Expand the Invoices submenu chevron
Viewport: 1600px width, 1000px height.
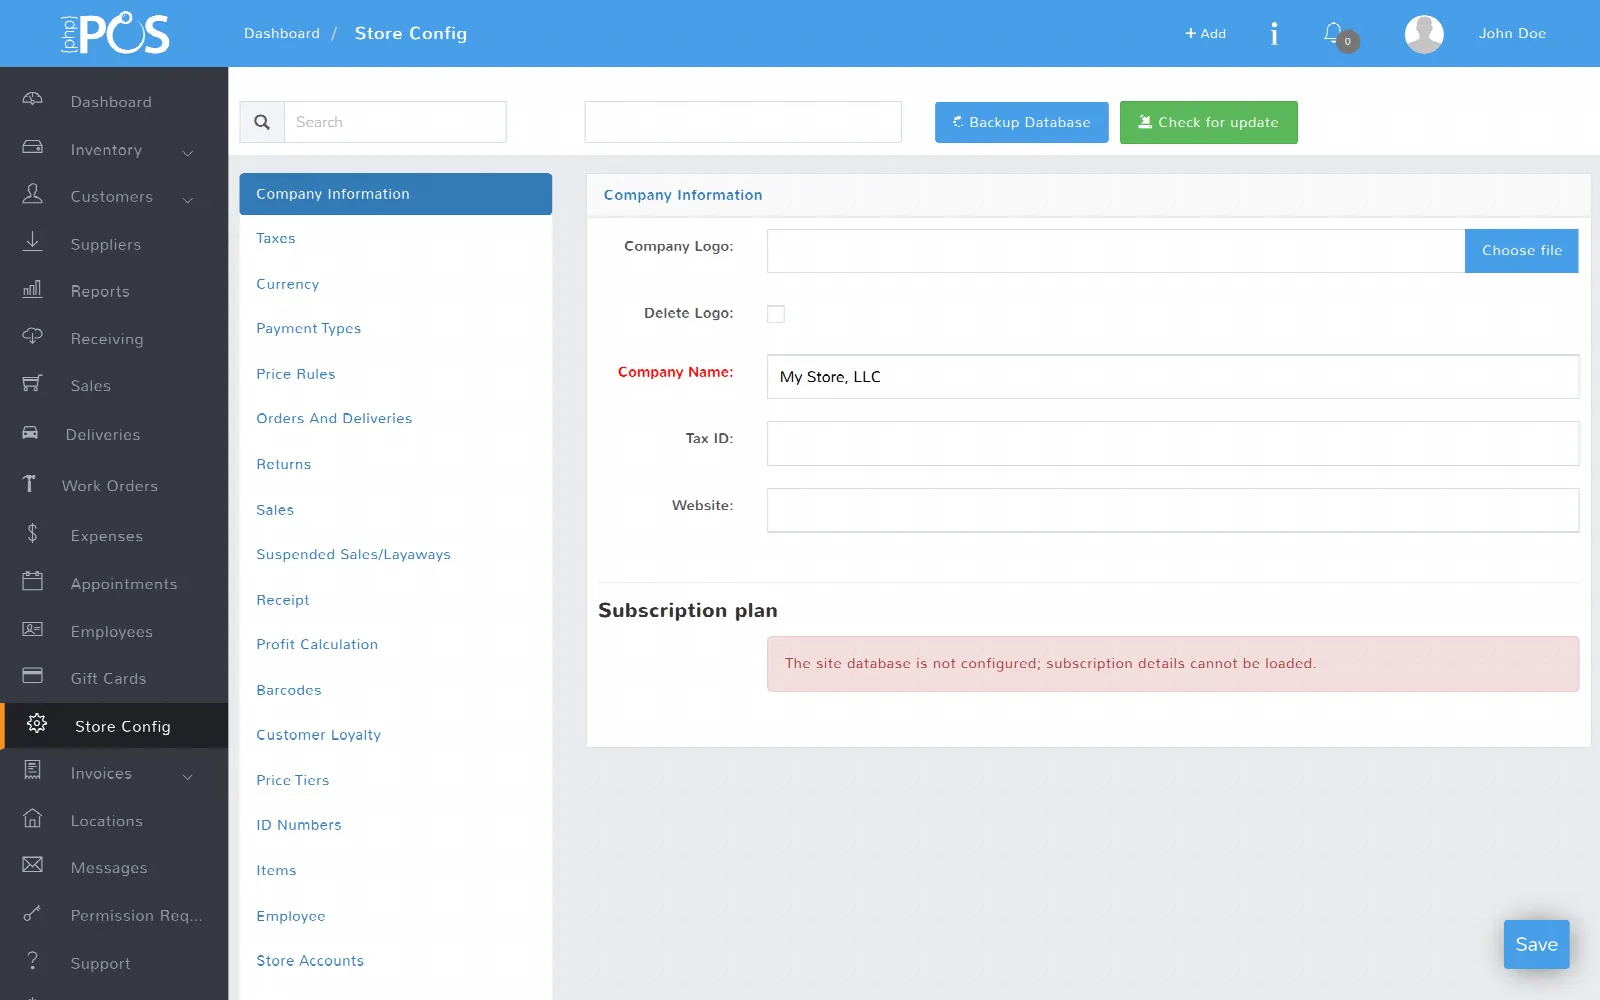188,776
